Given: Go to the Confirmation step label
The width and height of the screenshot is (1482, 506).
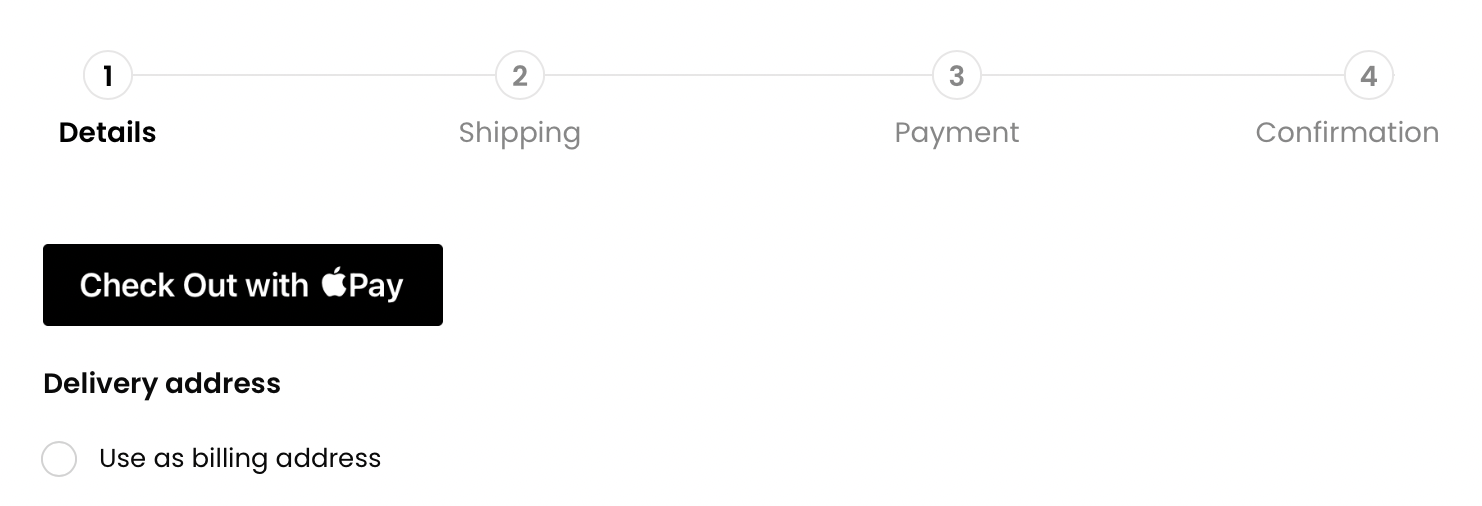Looking at the screenshot, I should coord(1347,132).
